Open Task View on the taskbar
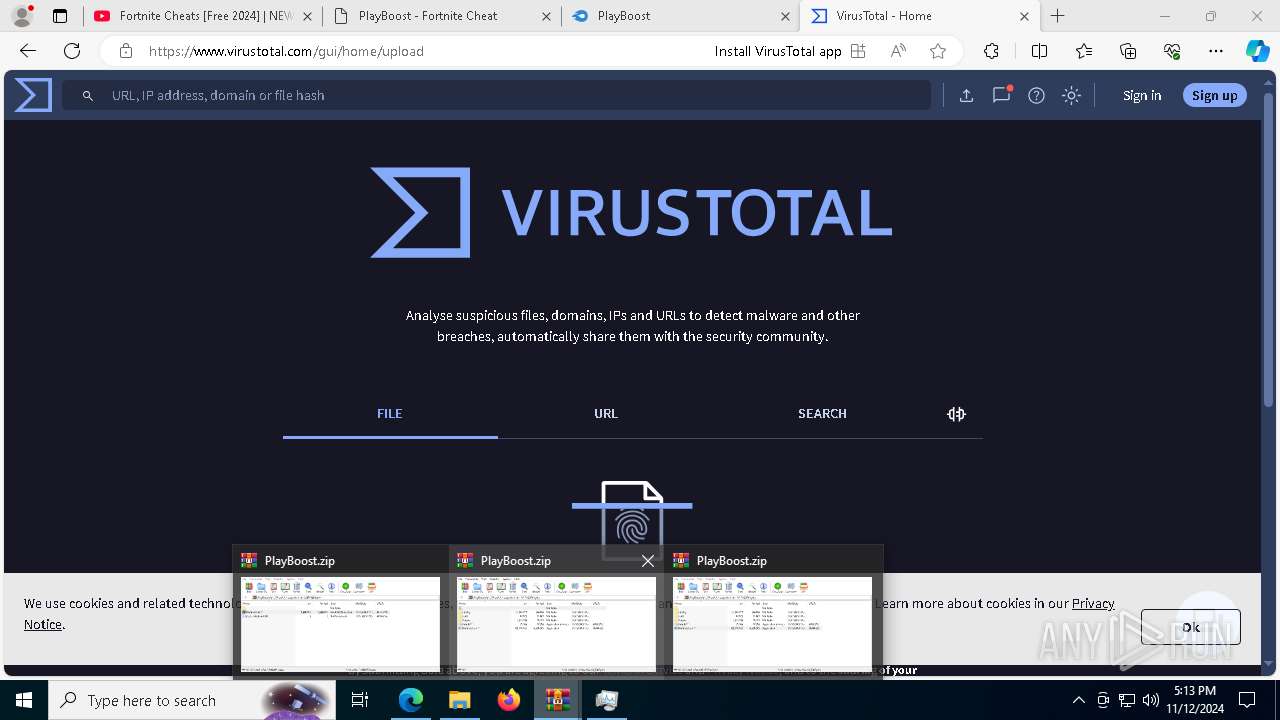 360,700
